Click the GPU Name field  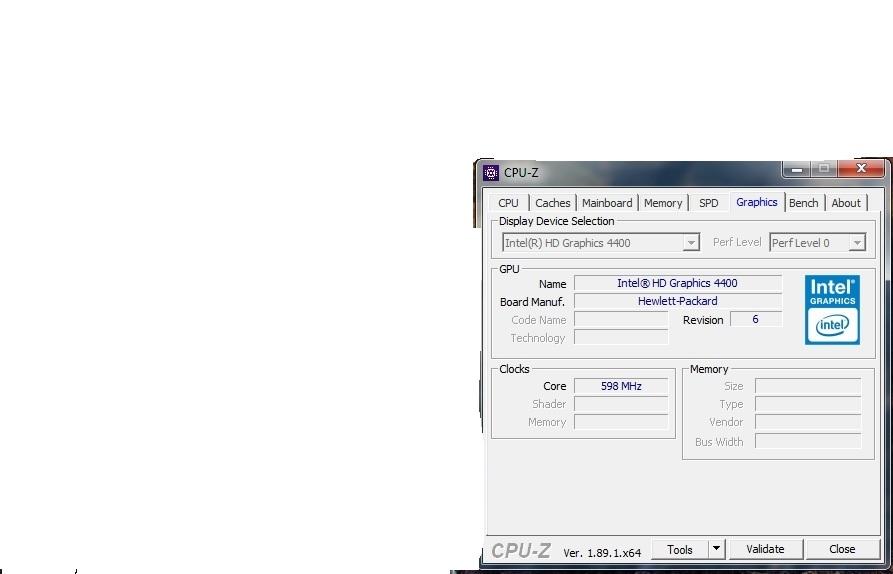click(678, 283)
